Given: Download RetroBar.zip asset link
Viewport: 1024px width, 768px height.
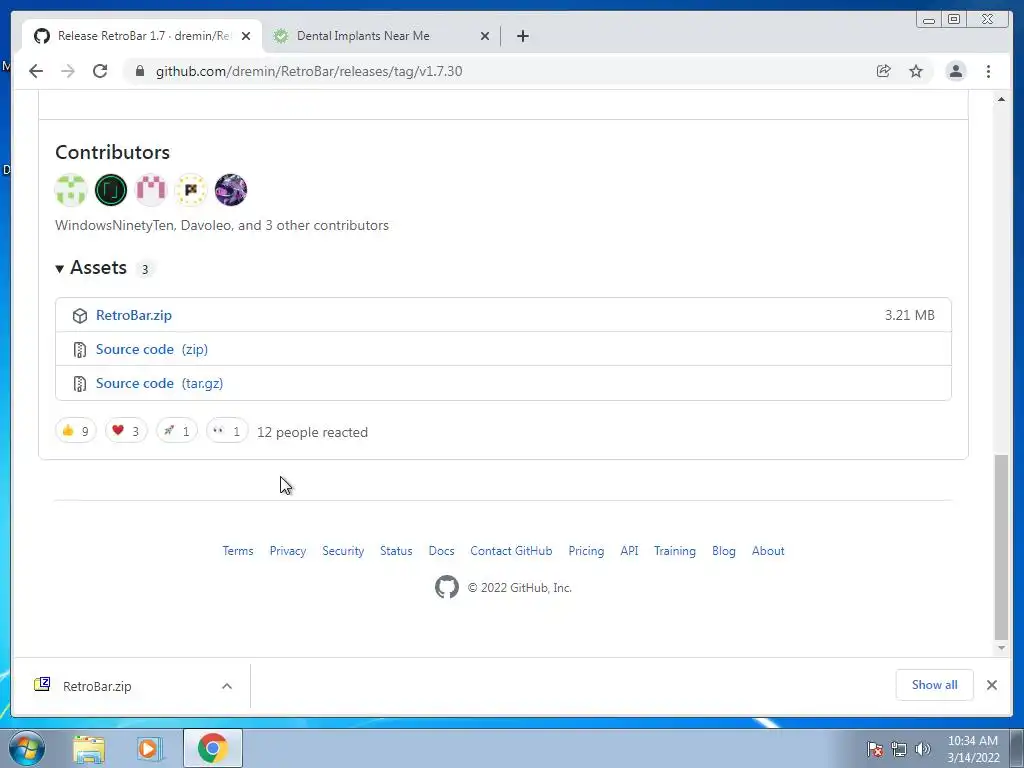Looking at the screenshot, I should point(134,315).
